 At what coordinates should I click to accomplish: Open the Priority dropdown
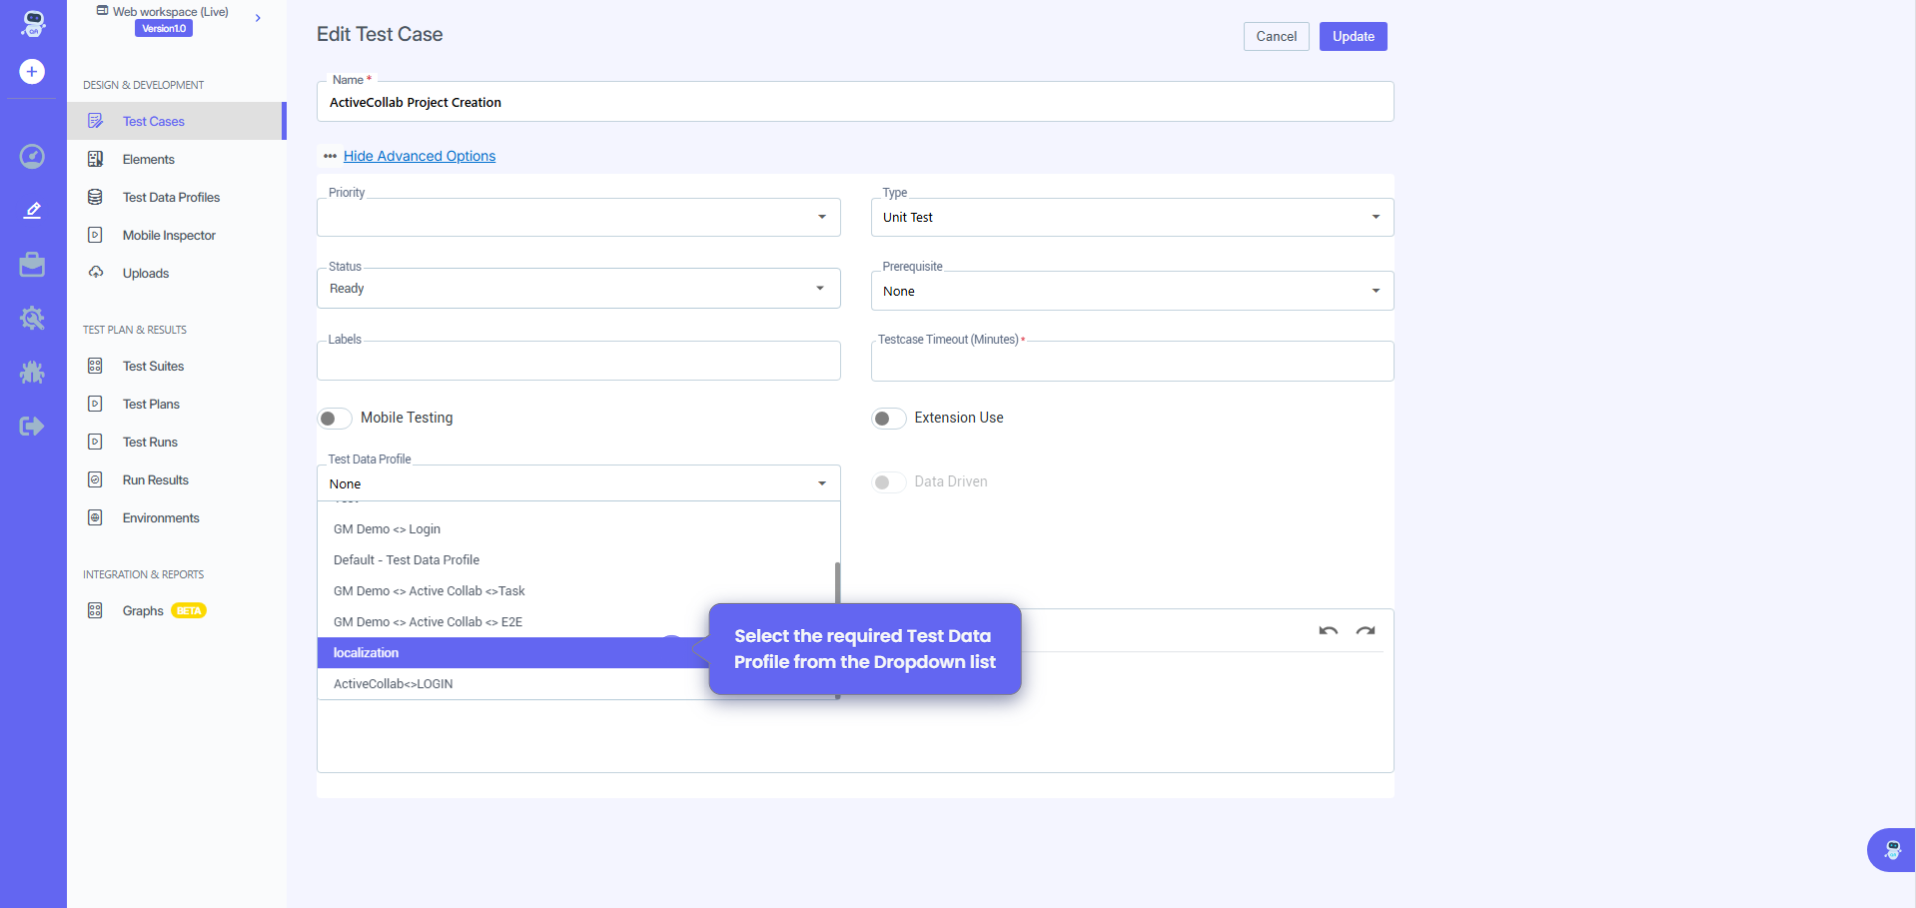(578, 217)
